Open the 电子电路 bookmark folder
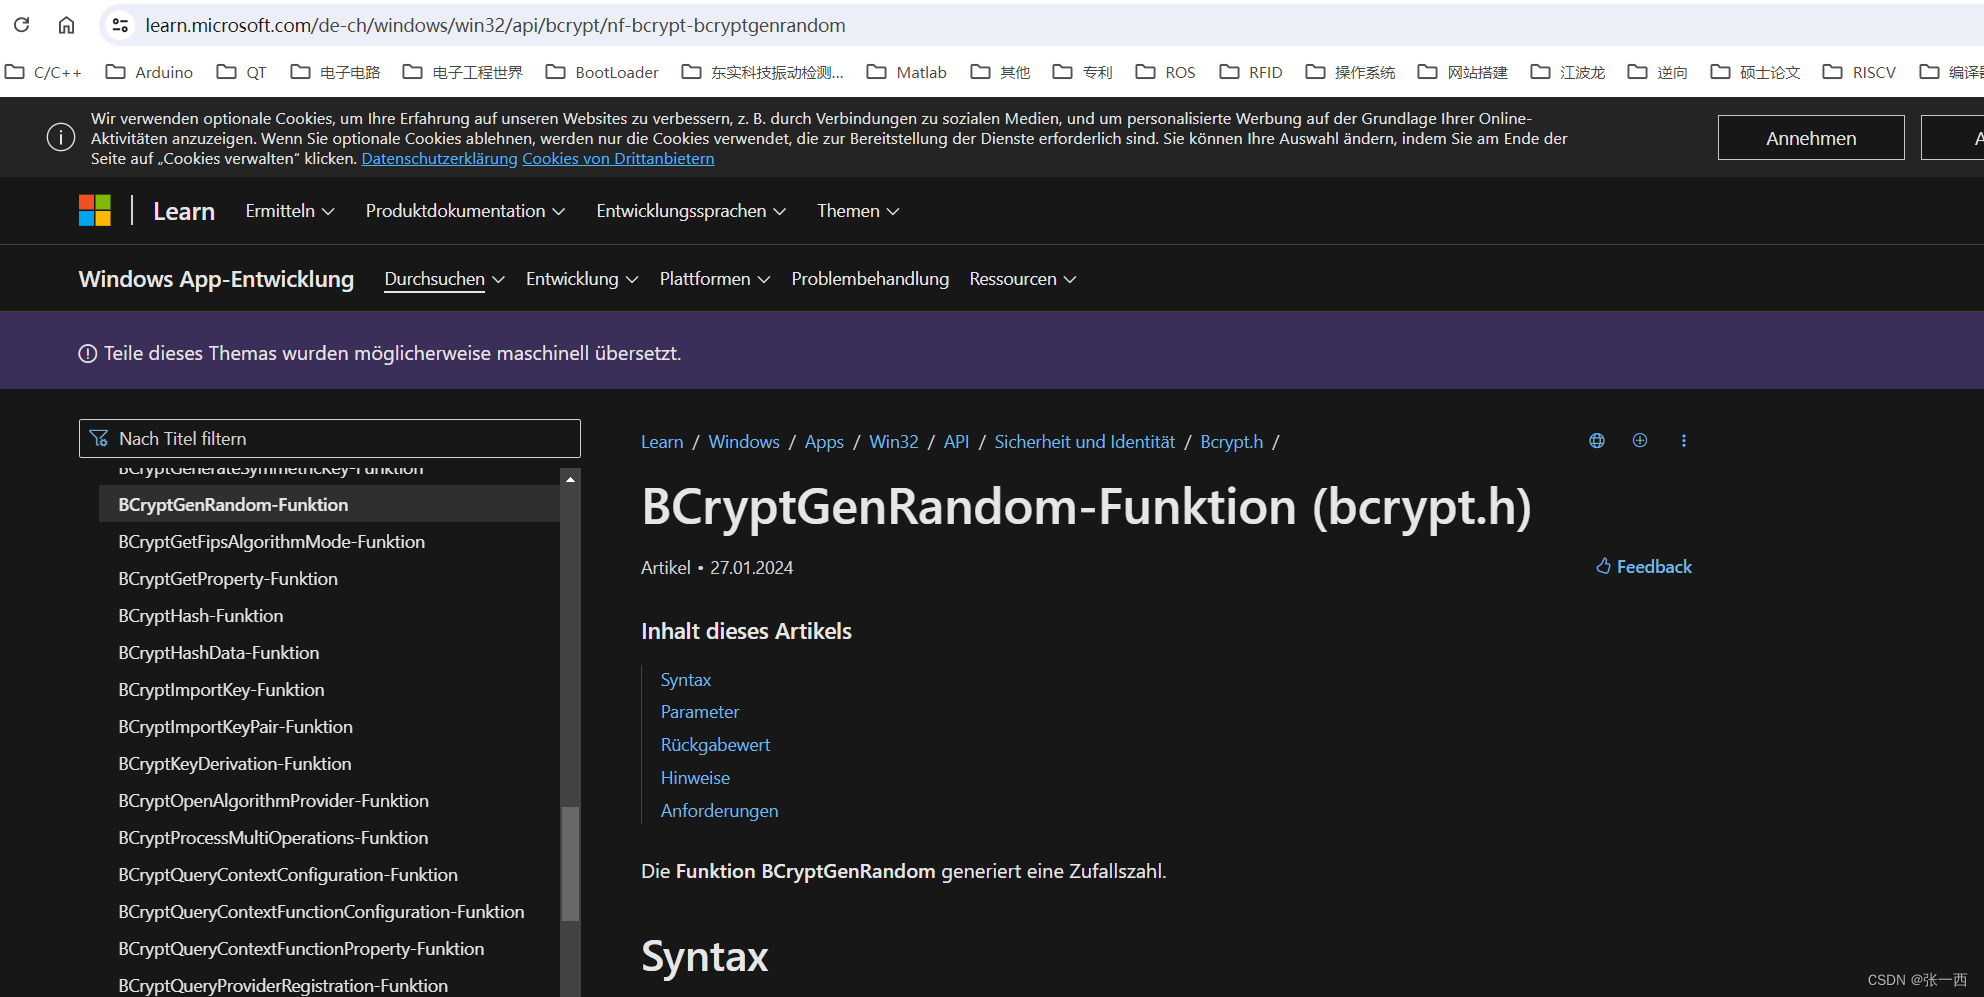Screen dimensions: 1984x997 [336, 72]
